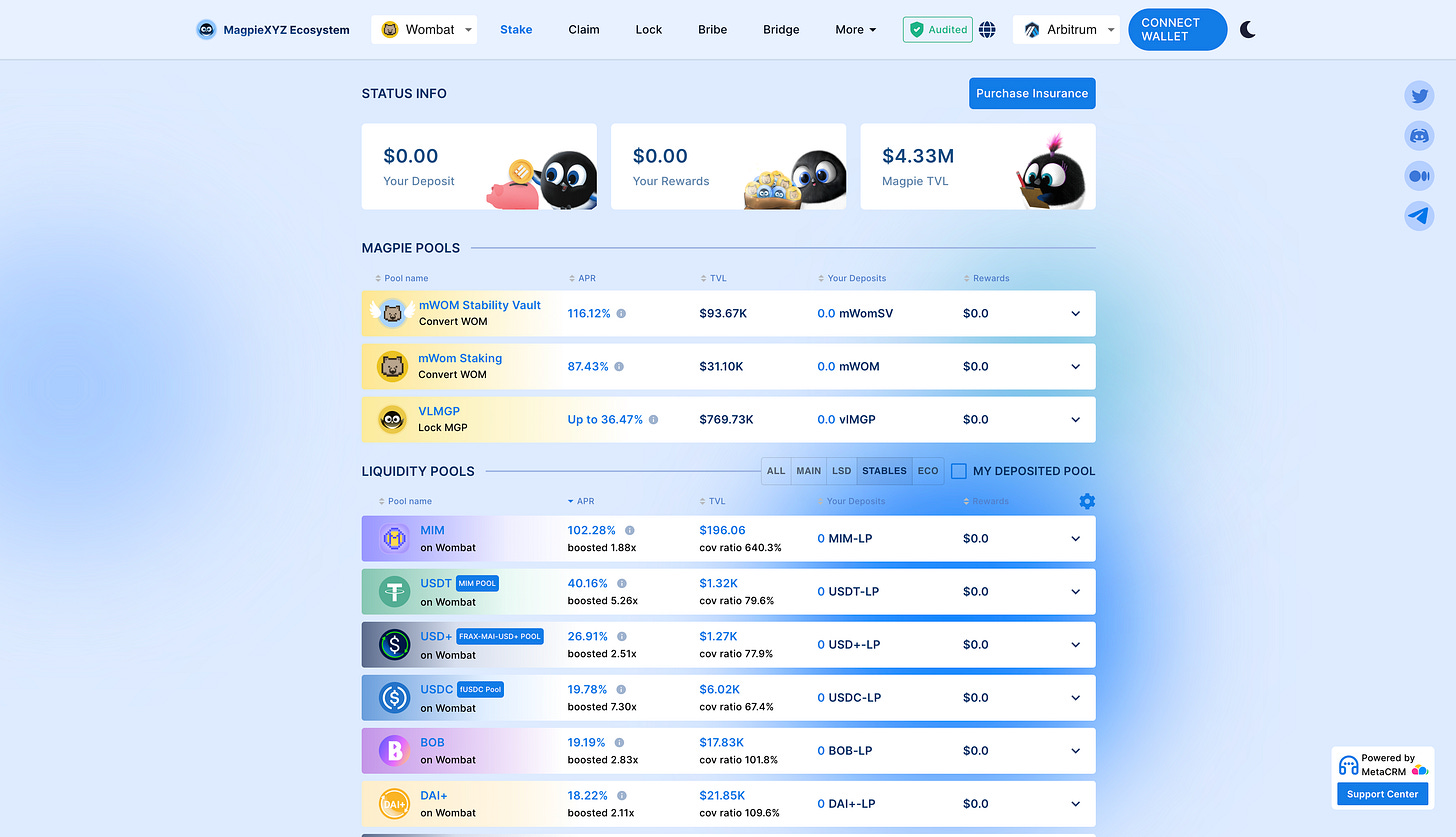The width and height of the screenshot is (1456, 837).
Task: Expand the DAI+ pool row
Action: [1076, 804]
